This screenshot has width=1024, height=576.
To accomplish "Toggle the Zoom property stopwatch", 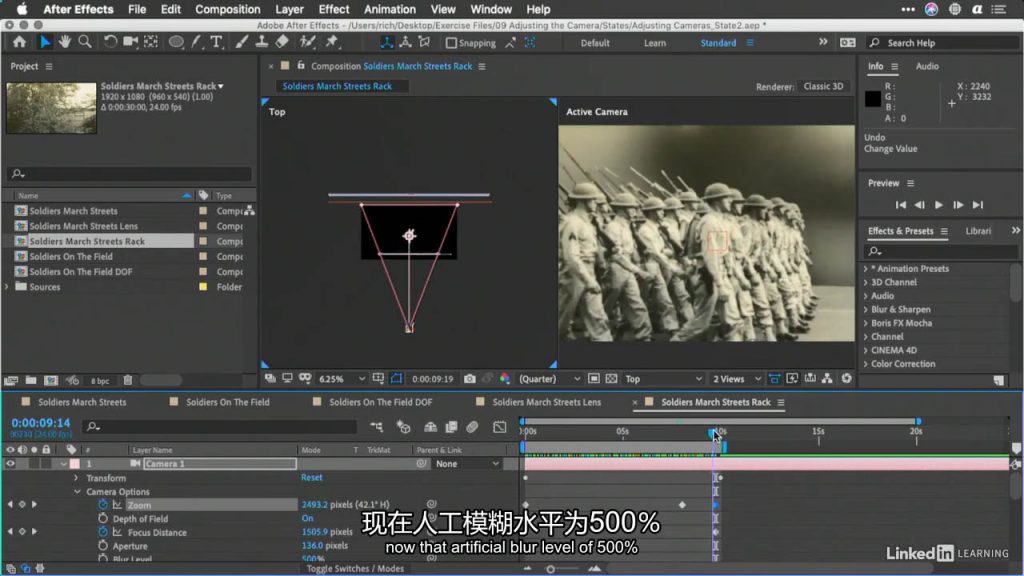I will click(103, 505).
